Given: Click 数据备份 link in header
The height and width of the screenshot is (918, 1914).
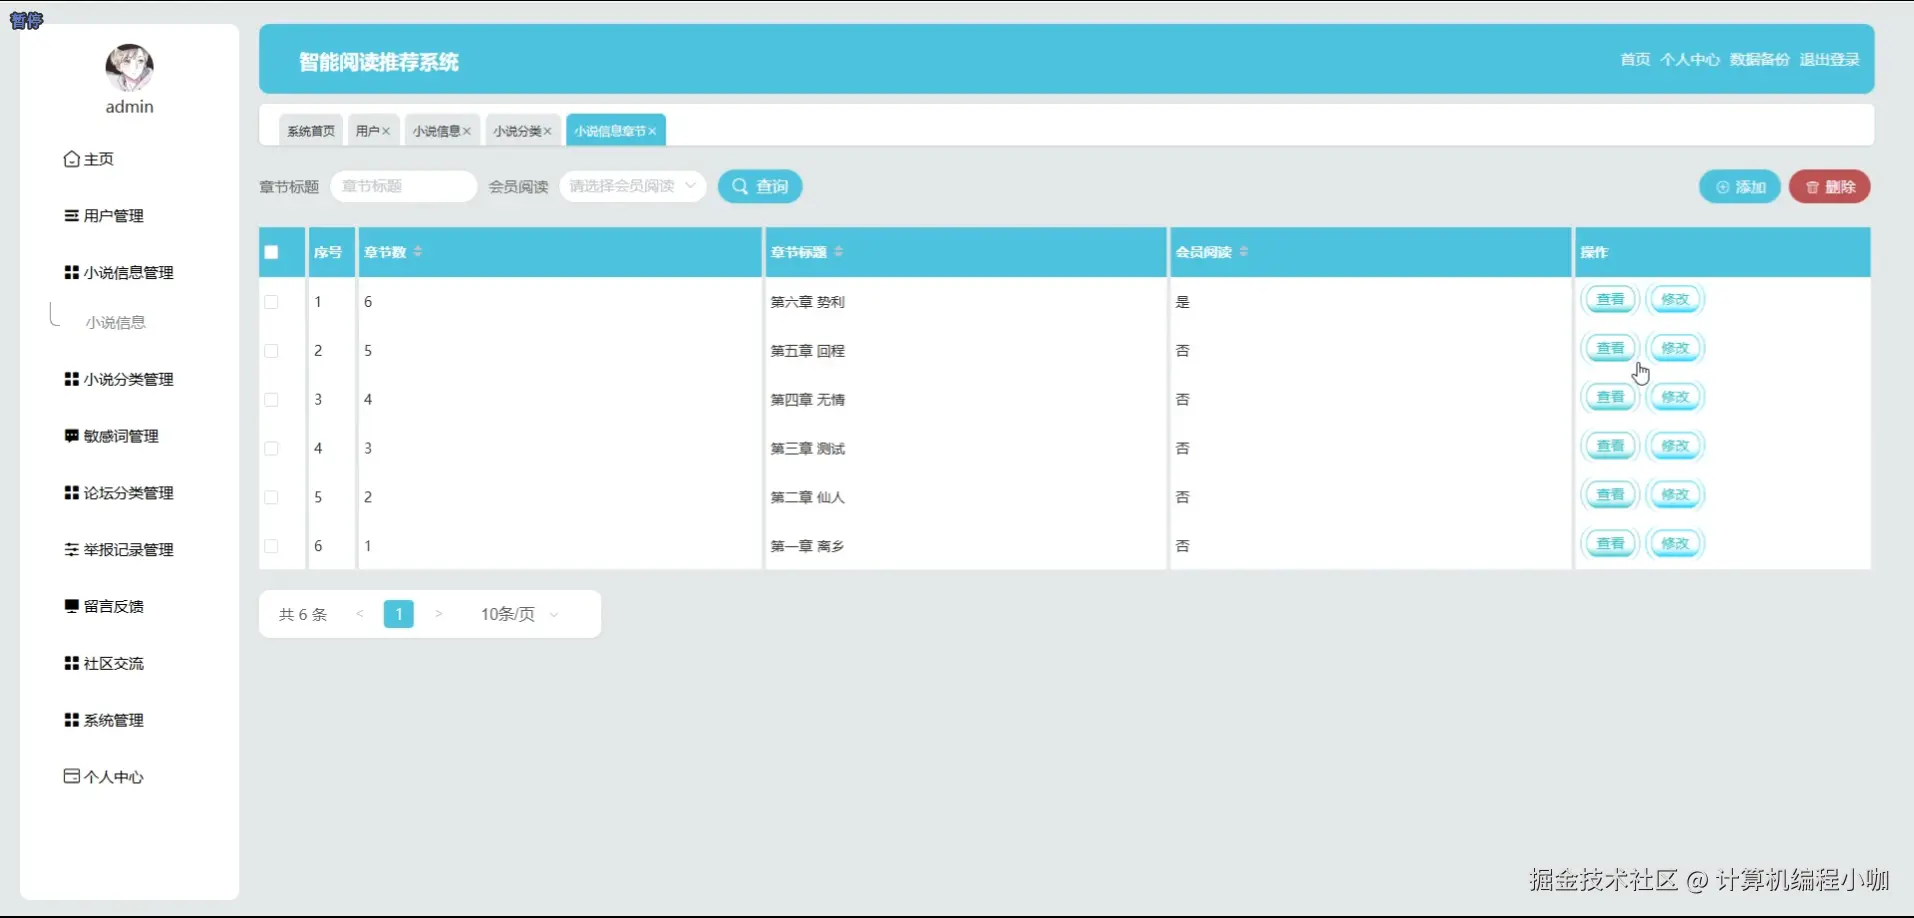Looking at the screenshot, I should pos(1760,60).
